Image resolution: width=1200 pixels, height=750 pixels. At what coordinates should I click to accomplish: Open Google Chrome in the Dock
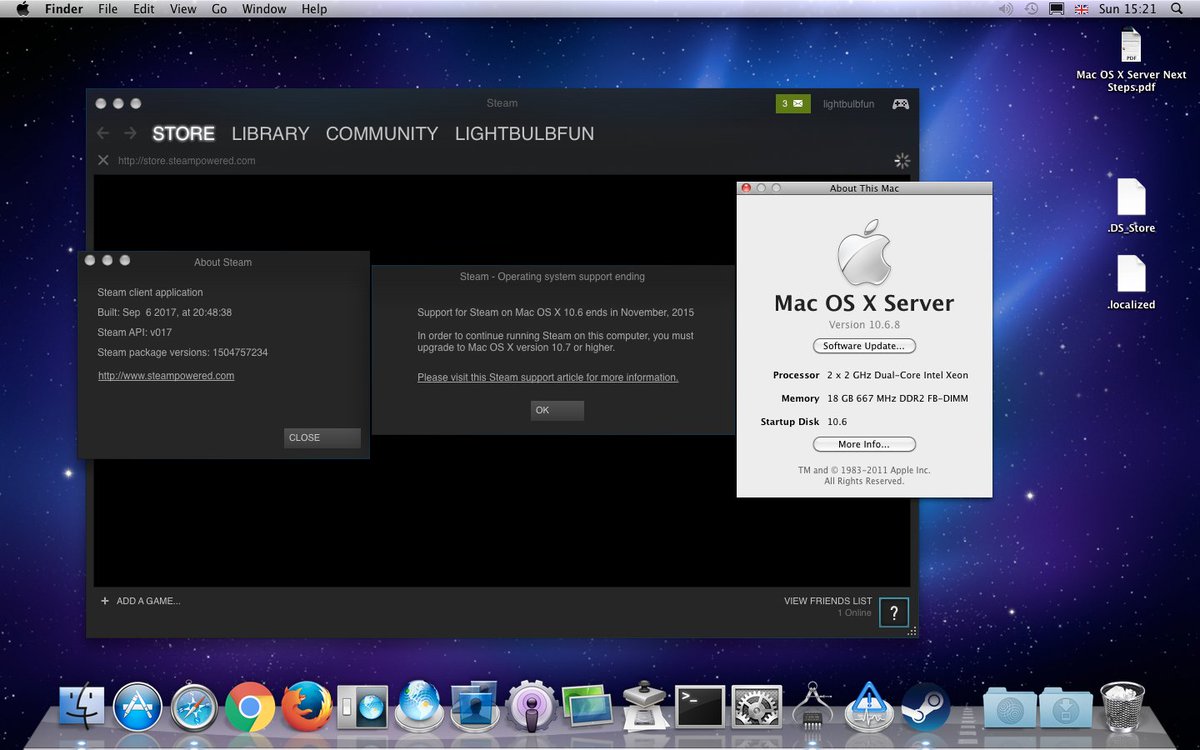(x=250, y=708)
